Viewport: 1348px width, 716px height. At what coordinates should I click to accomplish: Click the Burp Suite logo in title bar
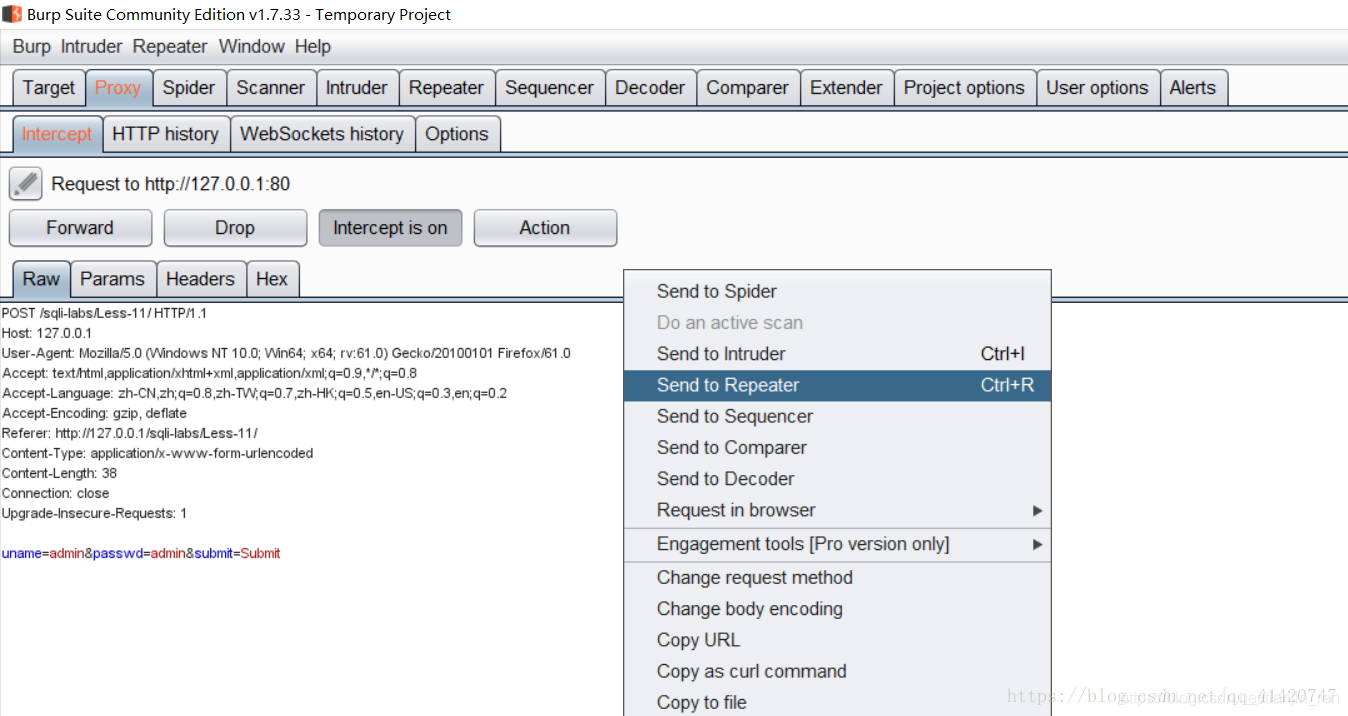point(12,14)
